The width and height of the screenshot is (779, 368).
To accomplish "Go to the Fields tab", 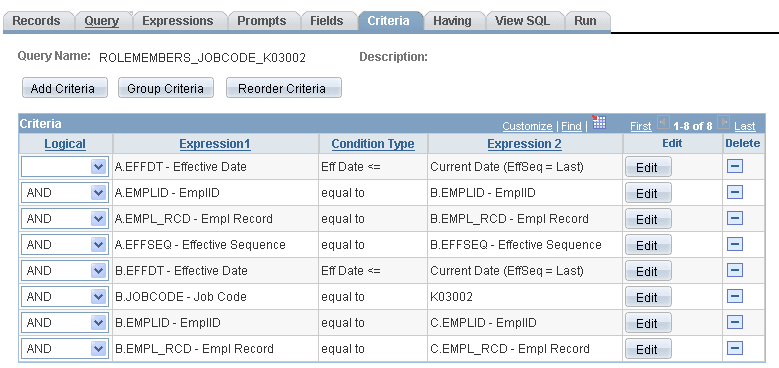I will click(x=326, y=21).
